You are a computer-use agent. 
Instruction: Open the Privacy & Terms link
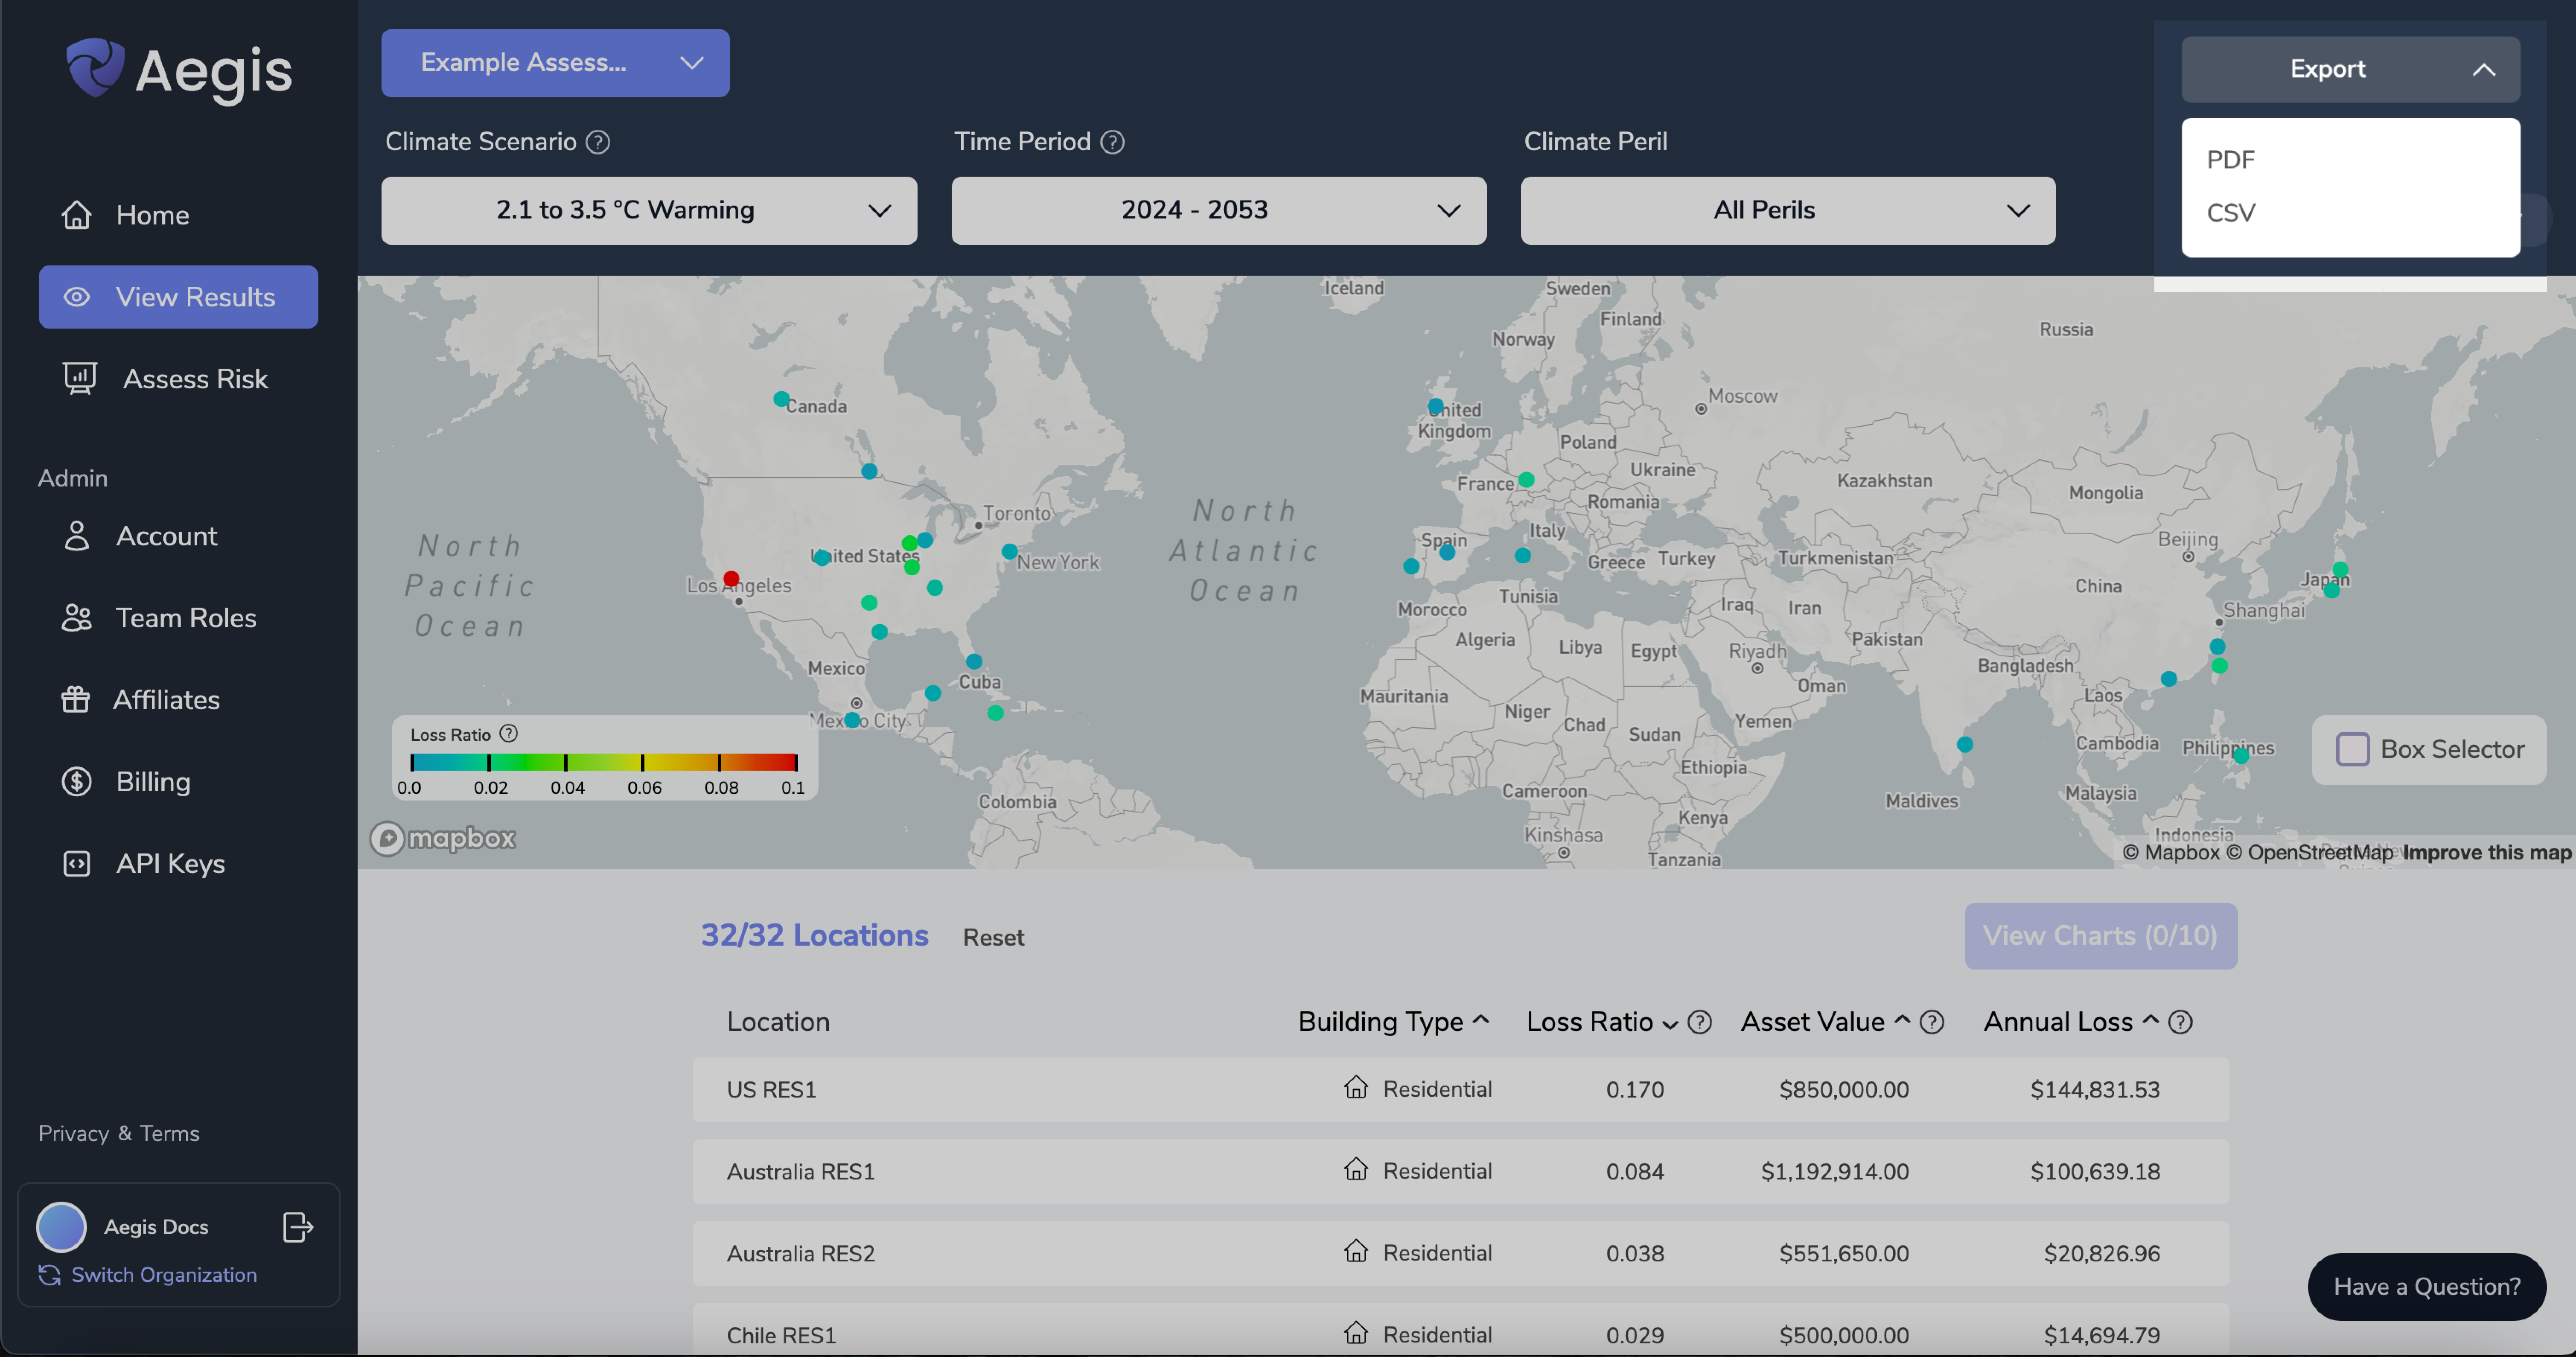[119, 1133]
